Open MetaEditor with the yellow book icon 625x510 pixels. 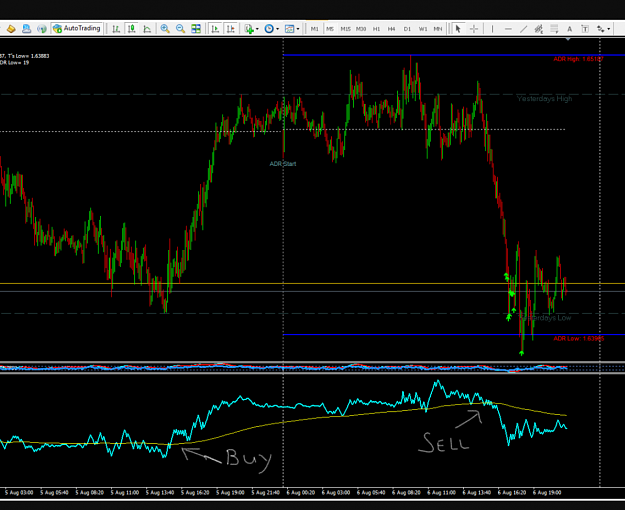click(11, 29)
